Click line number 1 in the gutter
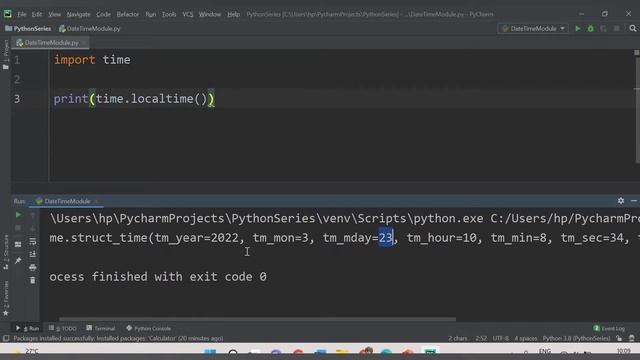 17,60
